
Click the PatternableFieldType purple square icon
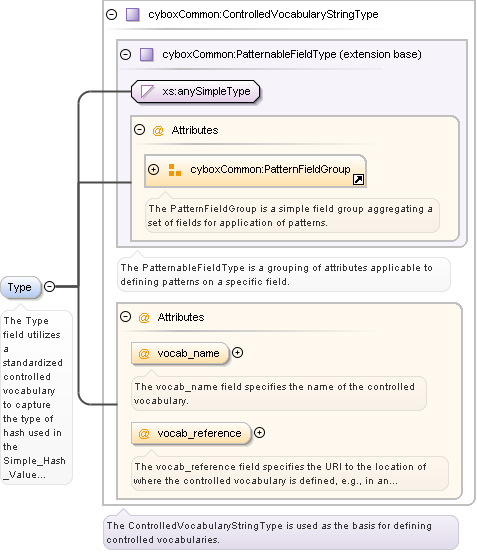(147, 55)
